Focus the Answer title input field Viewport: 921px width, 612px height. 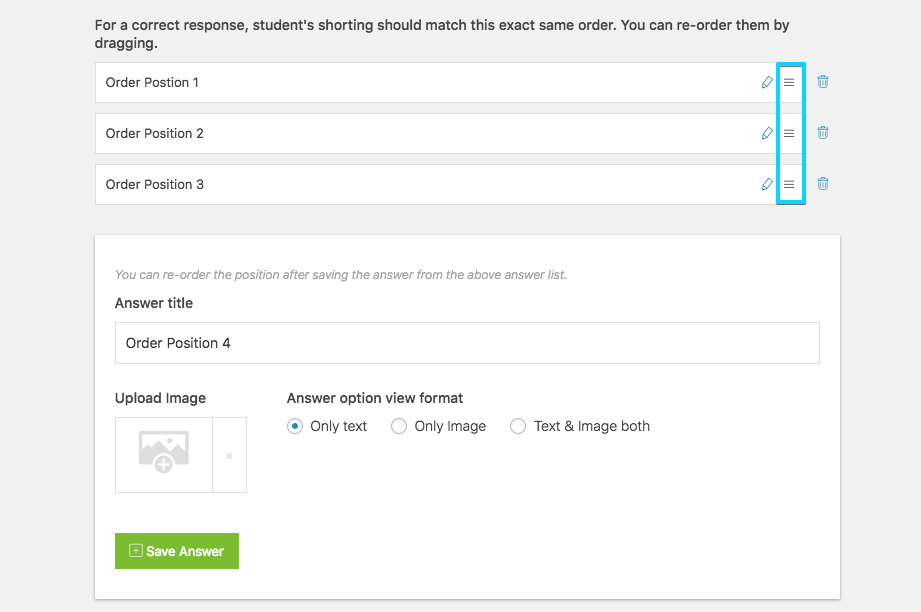[467, 343]
